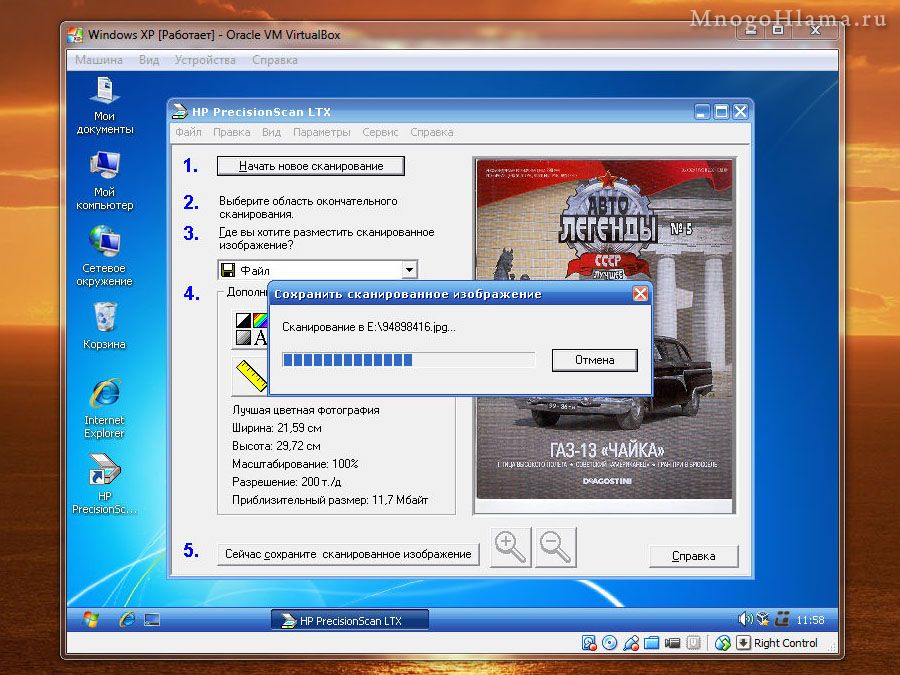The image size is (900, 675).
Task: Open PrecisionScan Сервис menu
Action: 380,132
